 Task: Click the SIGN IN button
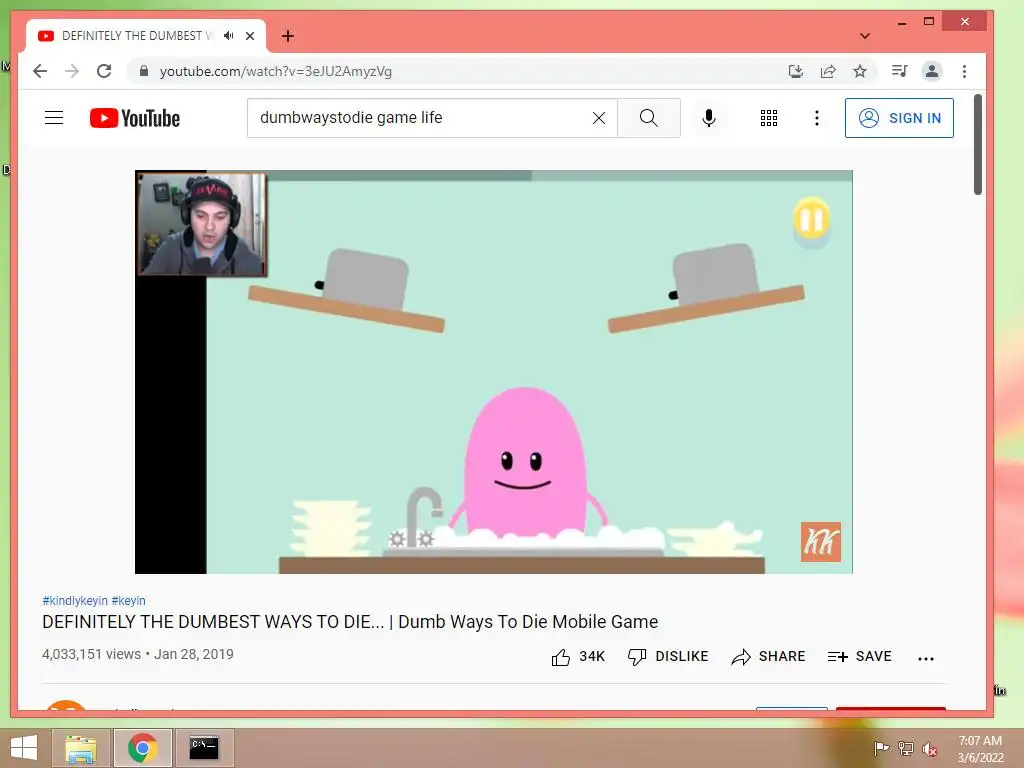pyautogui.click(x=899, y=118)
